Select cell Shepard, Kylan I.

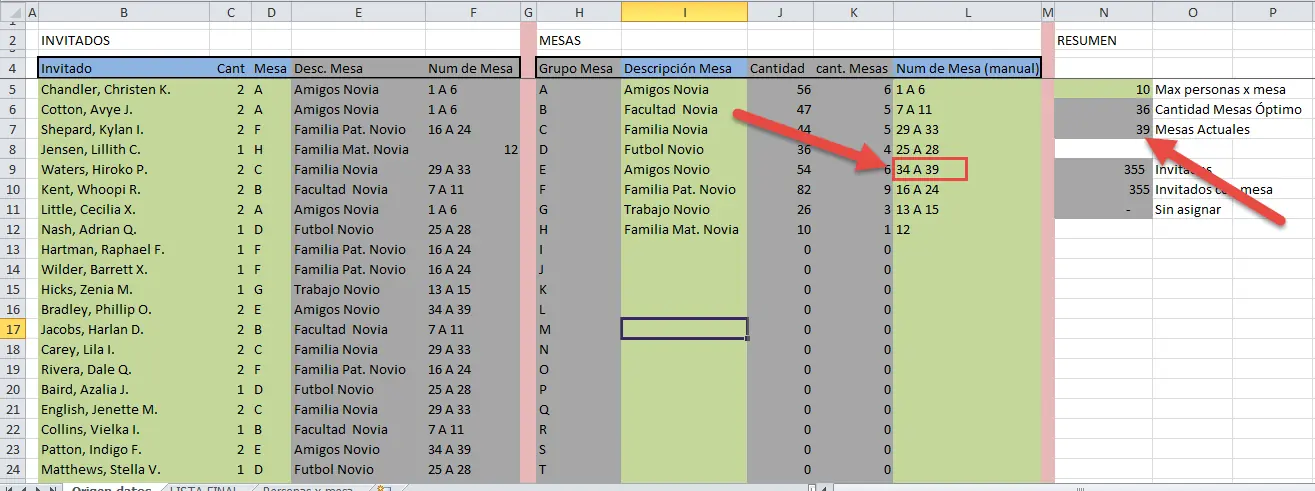(124, 129)
